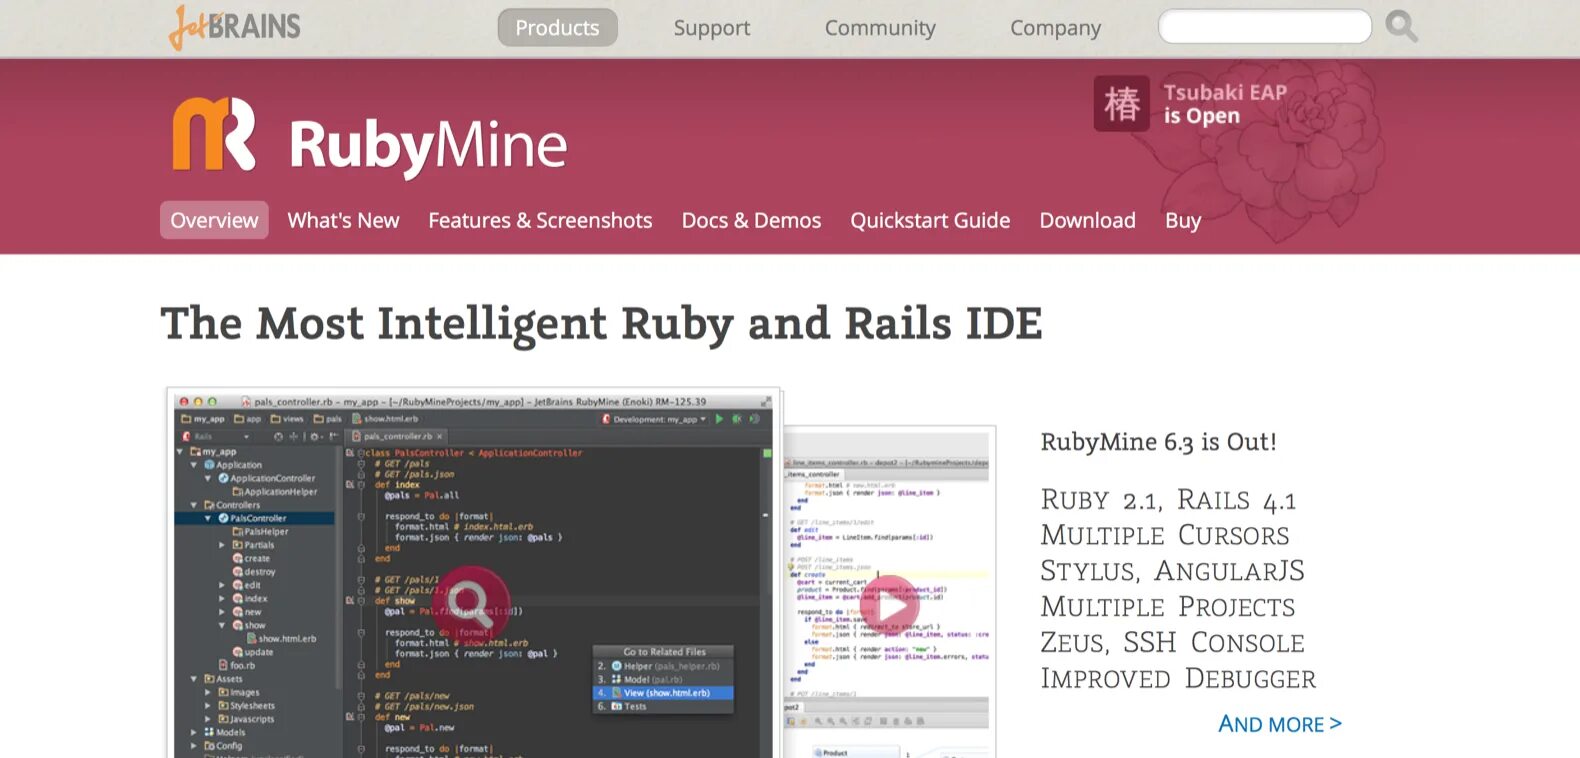The height and width of the screenshot is (758, 1580).
Task: Open Features & Screenshots tab
Action: (x=540, y=220)
